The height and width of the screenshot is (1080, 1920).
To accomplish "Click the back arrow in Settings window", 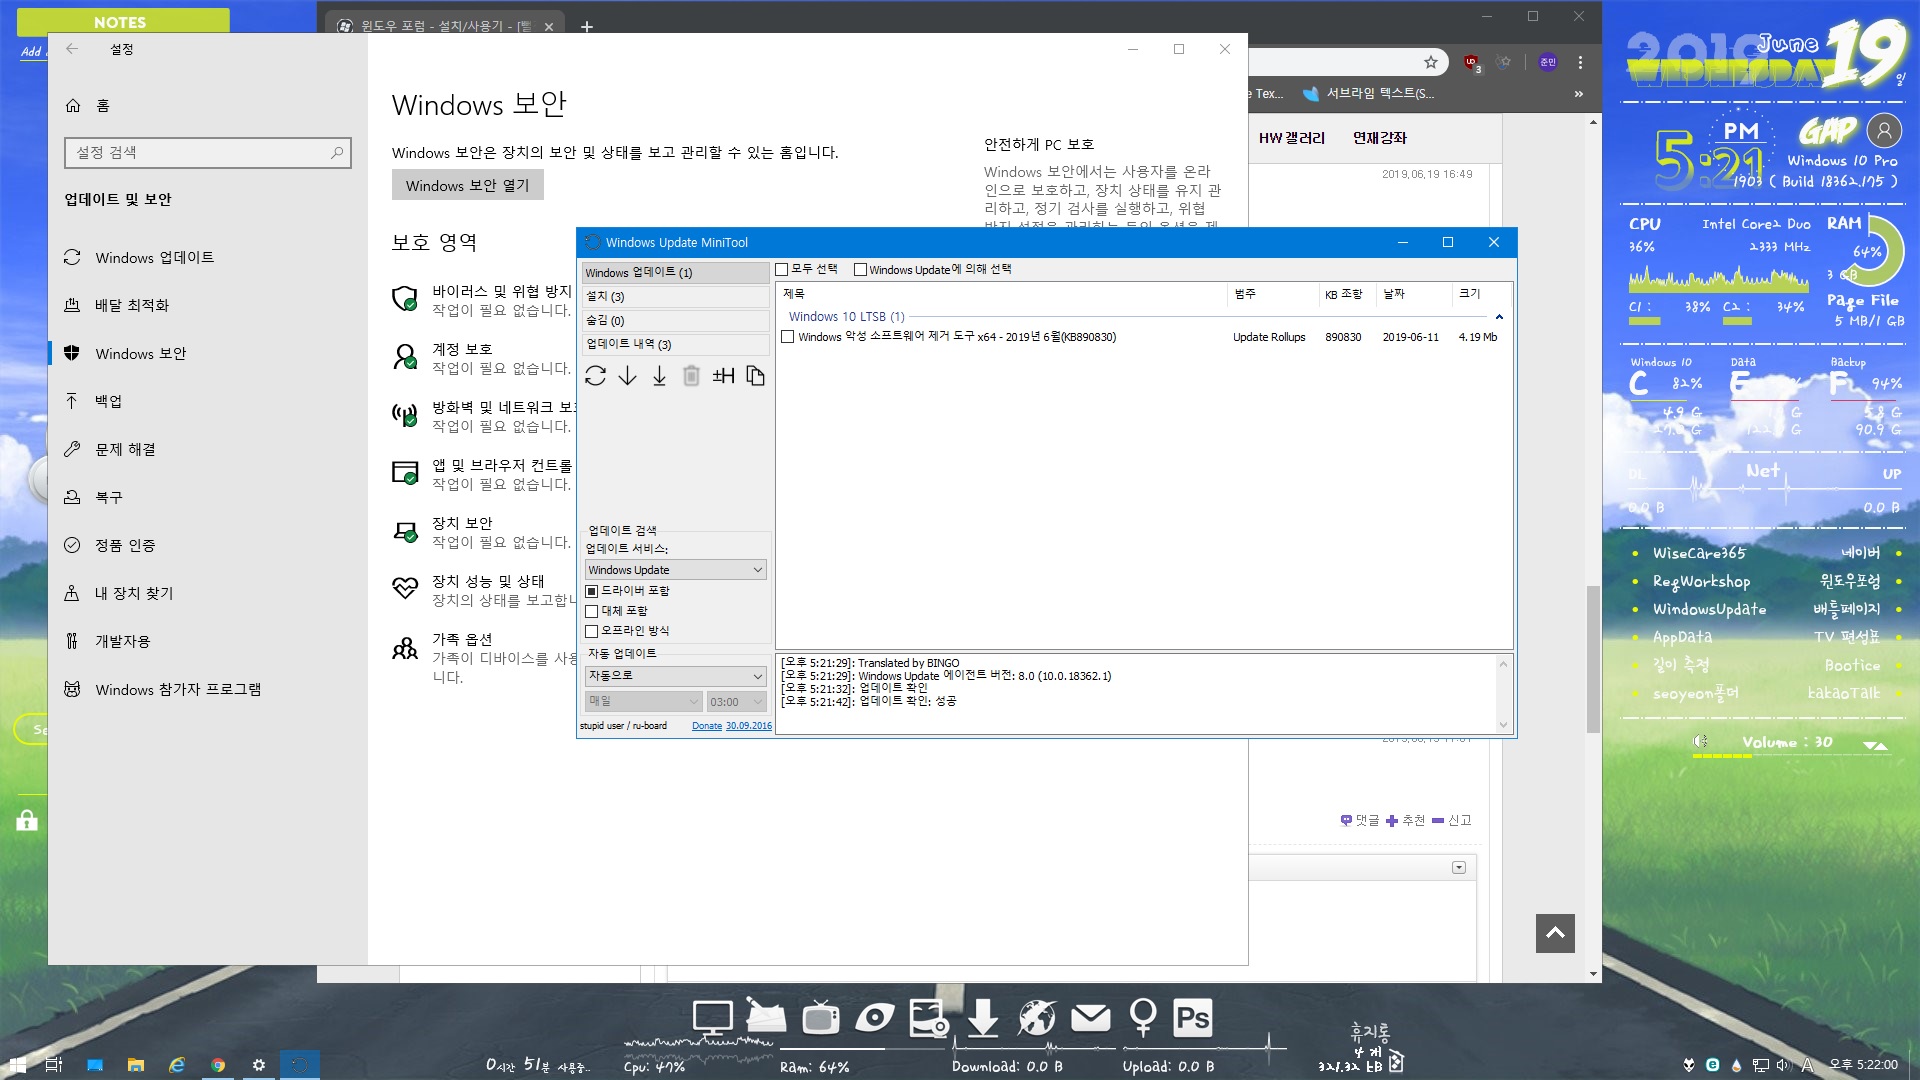I will click(72, 49).
